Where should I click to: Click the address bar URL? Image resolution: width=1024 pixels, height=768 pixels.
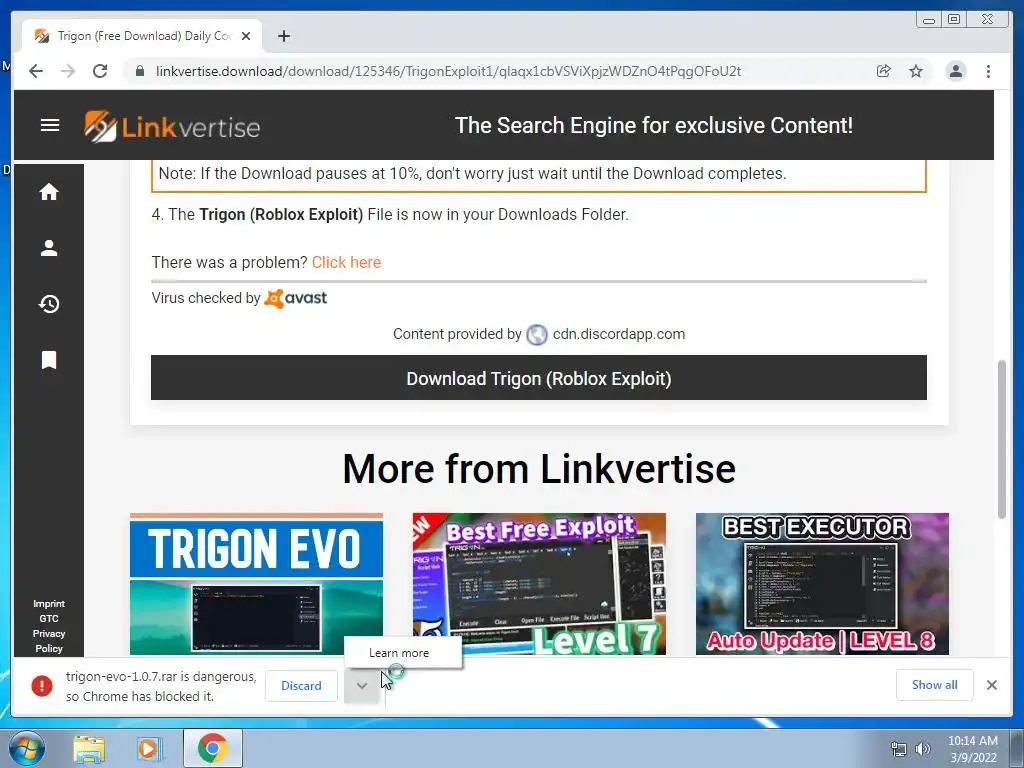[448, 71]
